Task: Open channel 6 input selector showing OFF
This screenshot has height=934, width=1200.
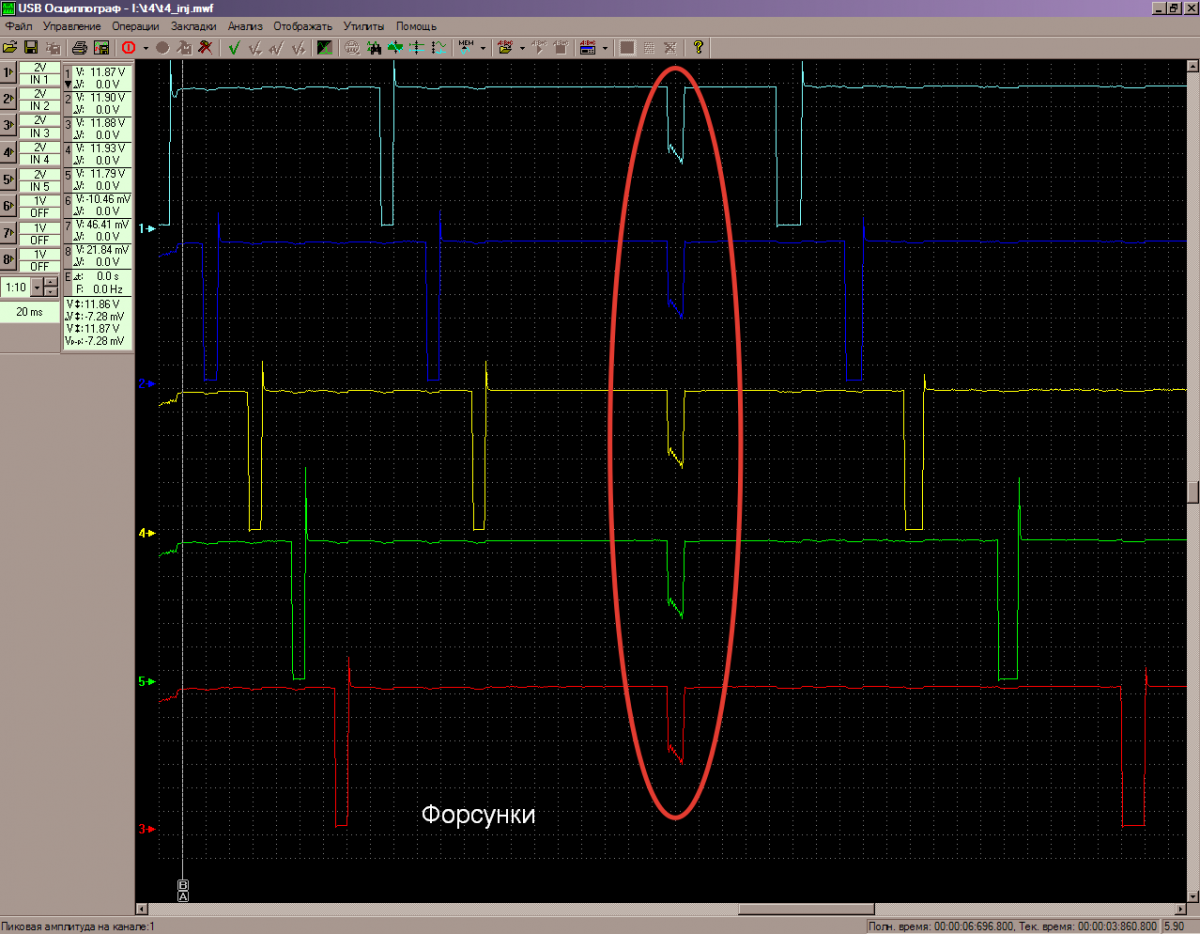Action: coord(40,213)
